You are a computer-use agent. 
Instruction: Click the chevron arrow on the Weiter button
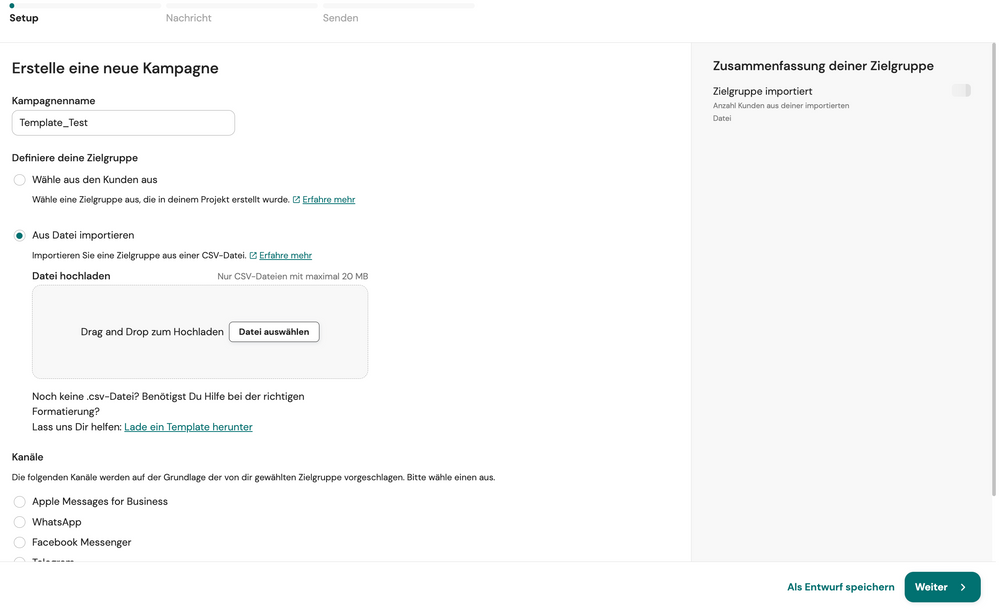pos(963,587)
